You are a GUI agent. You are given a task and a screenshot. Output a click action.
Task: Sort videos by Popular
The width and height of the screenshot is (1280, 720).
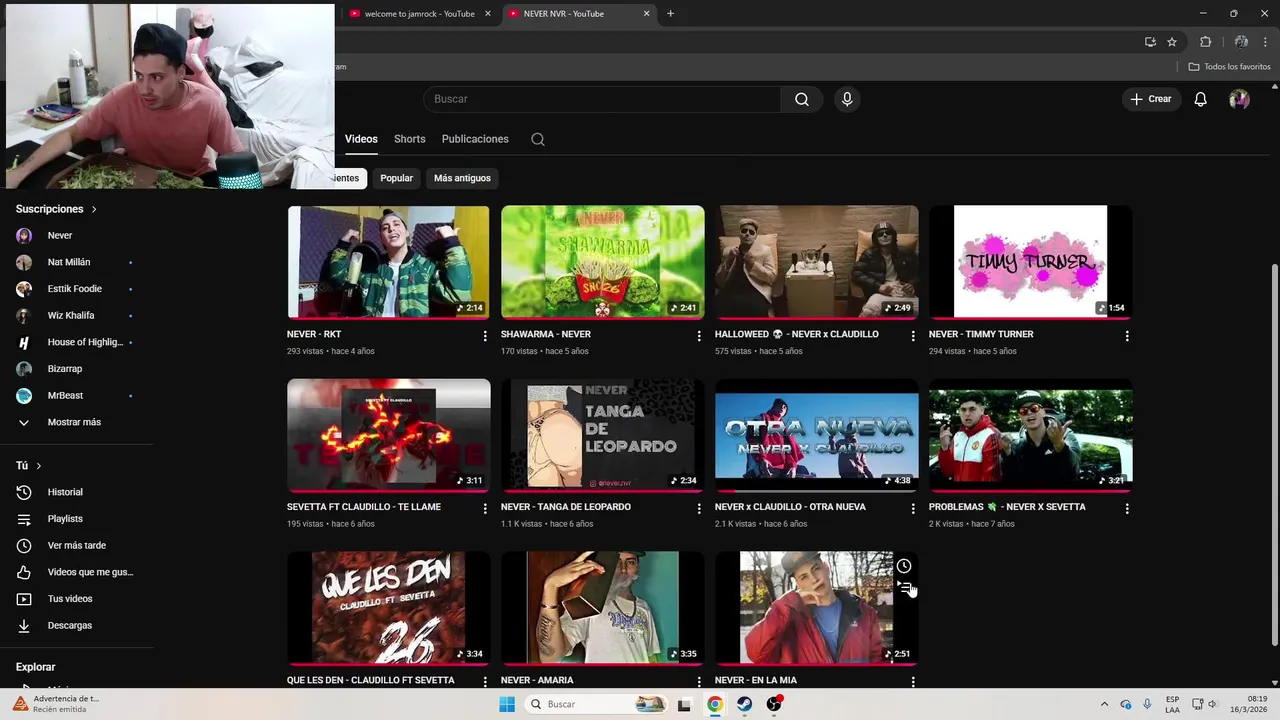(396, 178)
